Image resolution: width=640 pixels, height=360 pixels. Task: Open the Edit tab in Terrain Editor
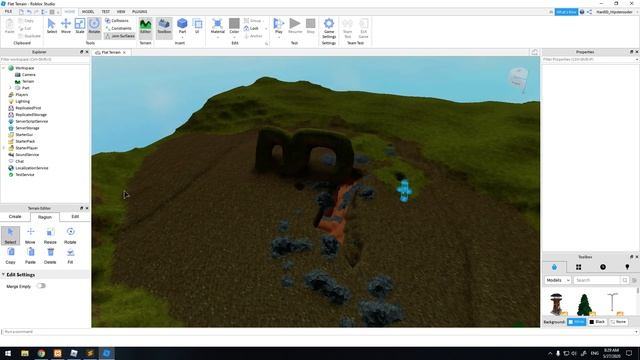click(75, 217)
